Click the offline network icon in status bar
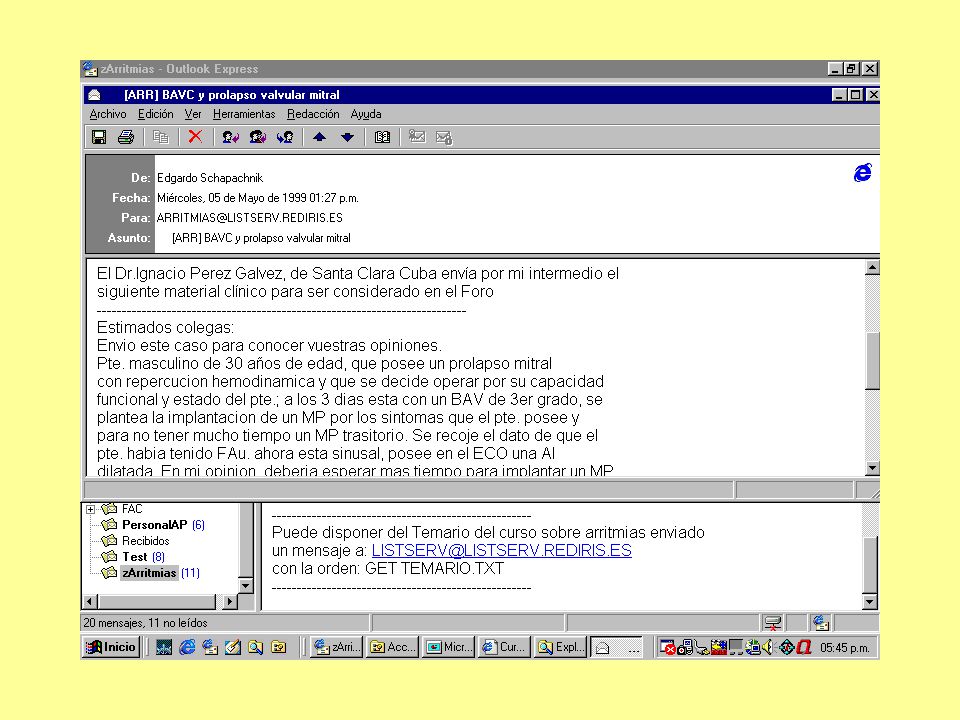This screenshot has width=960, height=720. pyautogui.click(x=773, y=623)
